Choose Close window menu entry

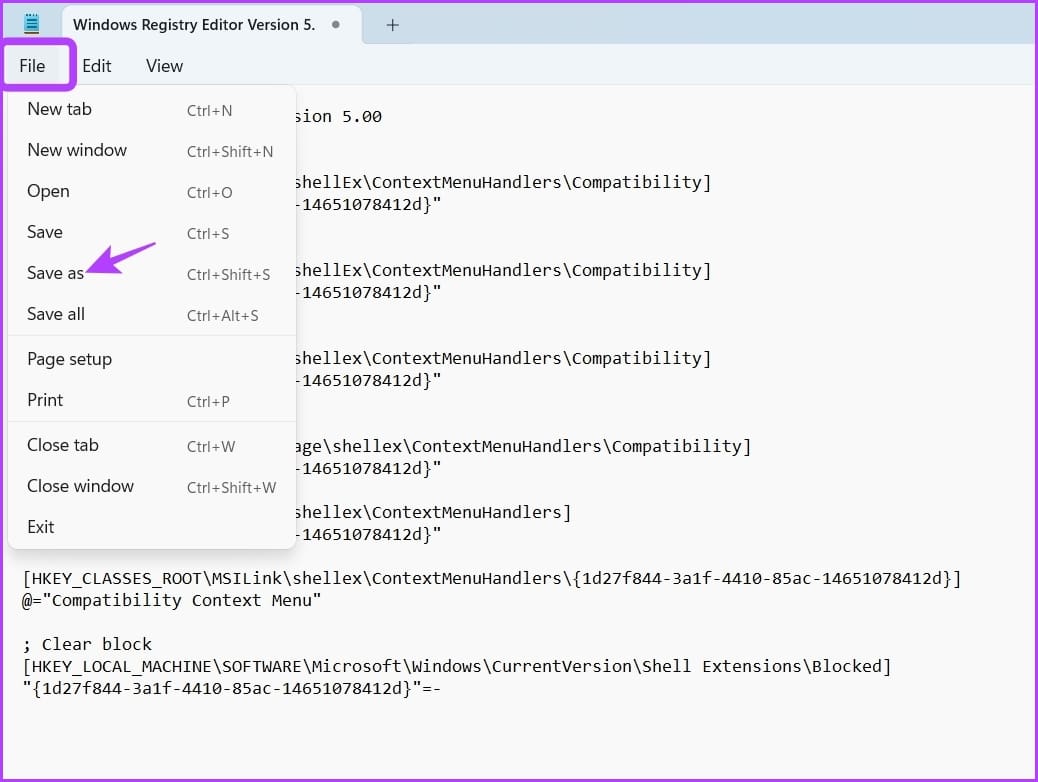pyautogui.click(x=152, y=487)
